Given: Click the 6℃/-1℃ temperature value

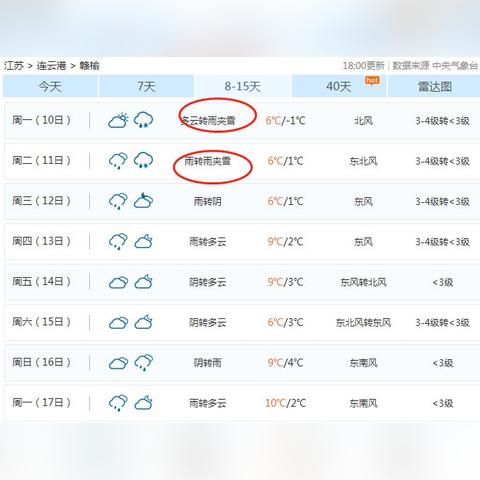Looking at the screenshot, I should [x=285, y=120].
